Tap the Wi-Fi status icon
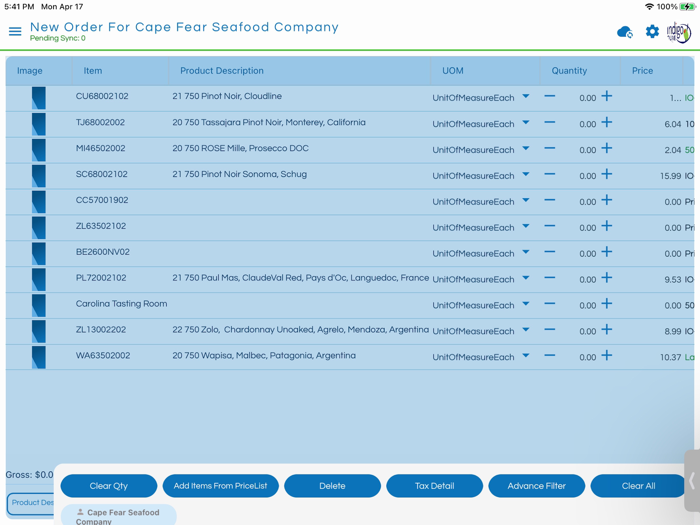The height and width of the screenshot is (525, 700). [x=650, y=7]
